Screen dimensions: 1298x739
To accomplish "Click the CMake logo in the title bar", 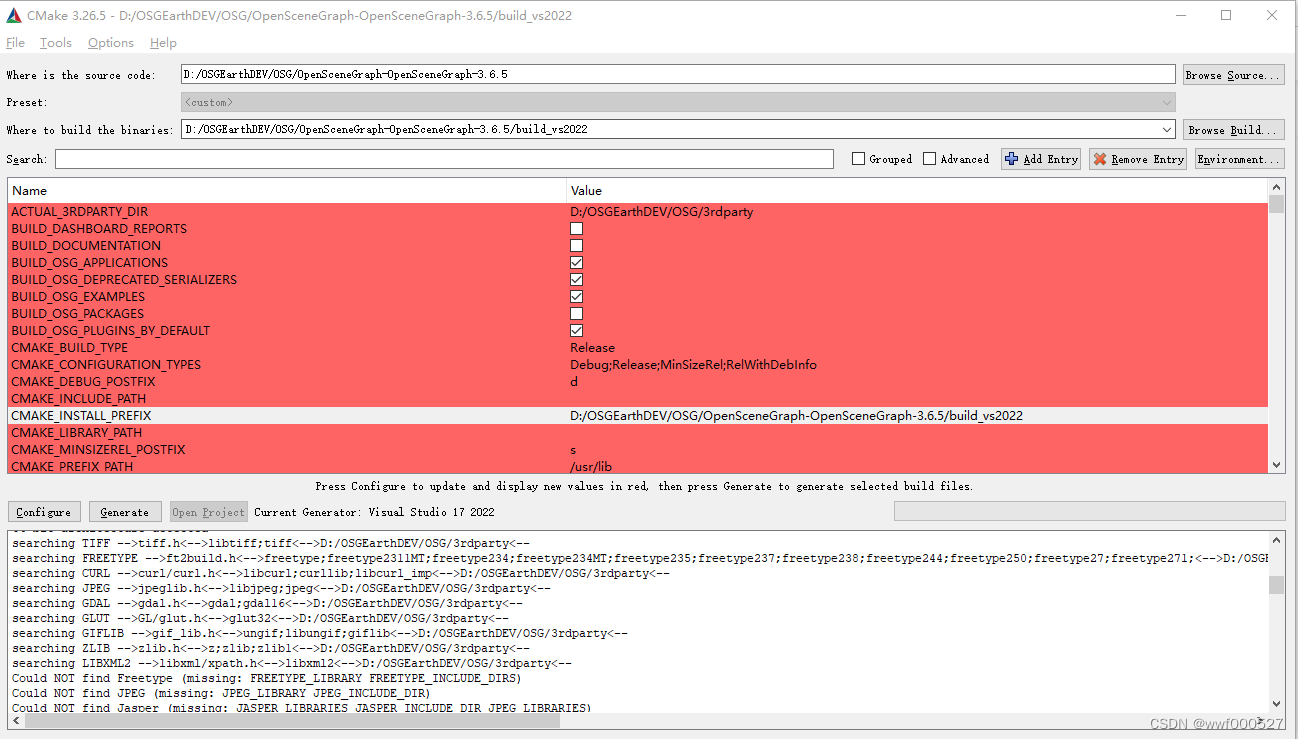I will click(12, 15).
